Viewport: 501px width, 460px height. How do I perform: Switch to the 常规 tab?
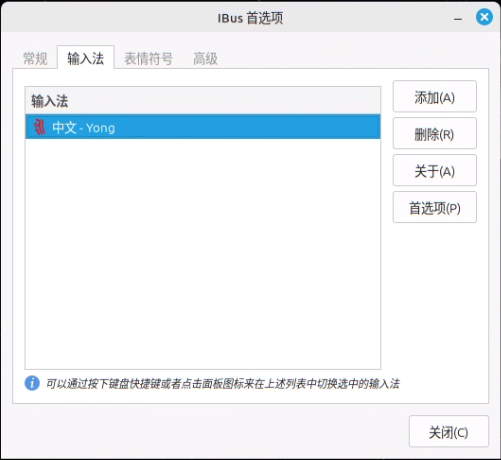pyautogui.click(x=35, y=59)
